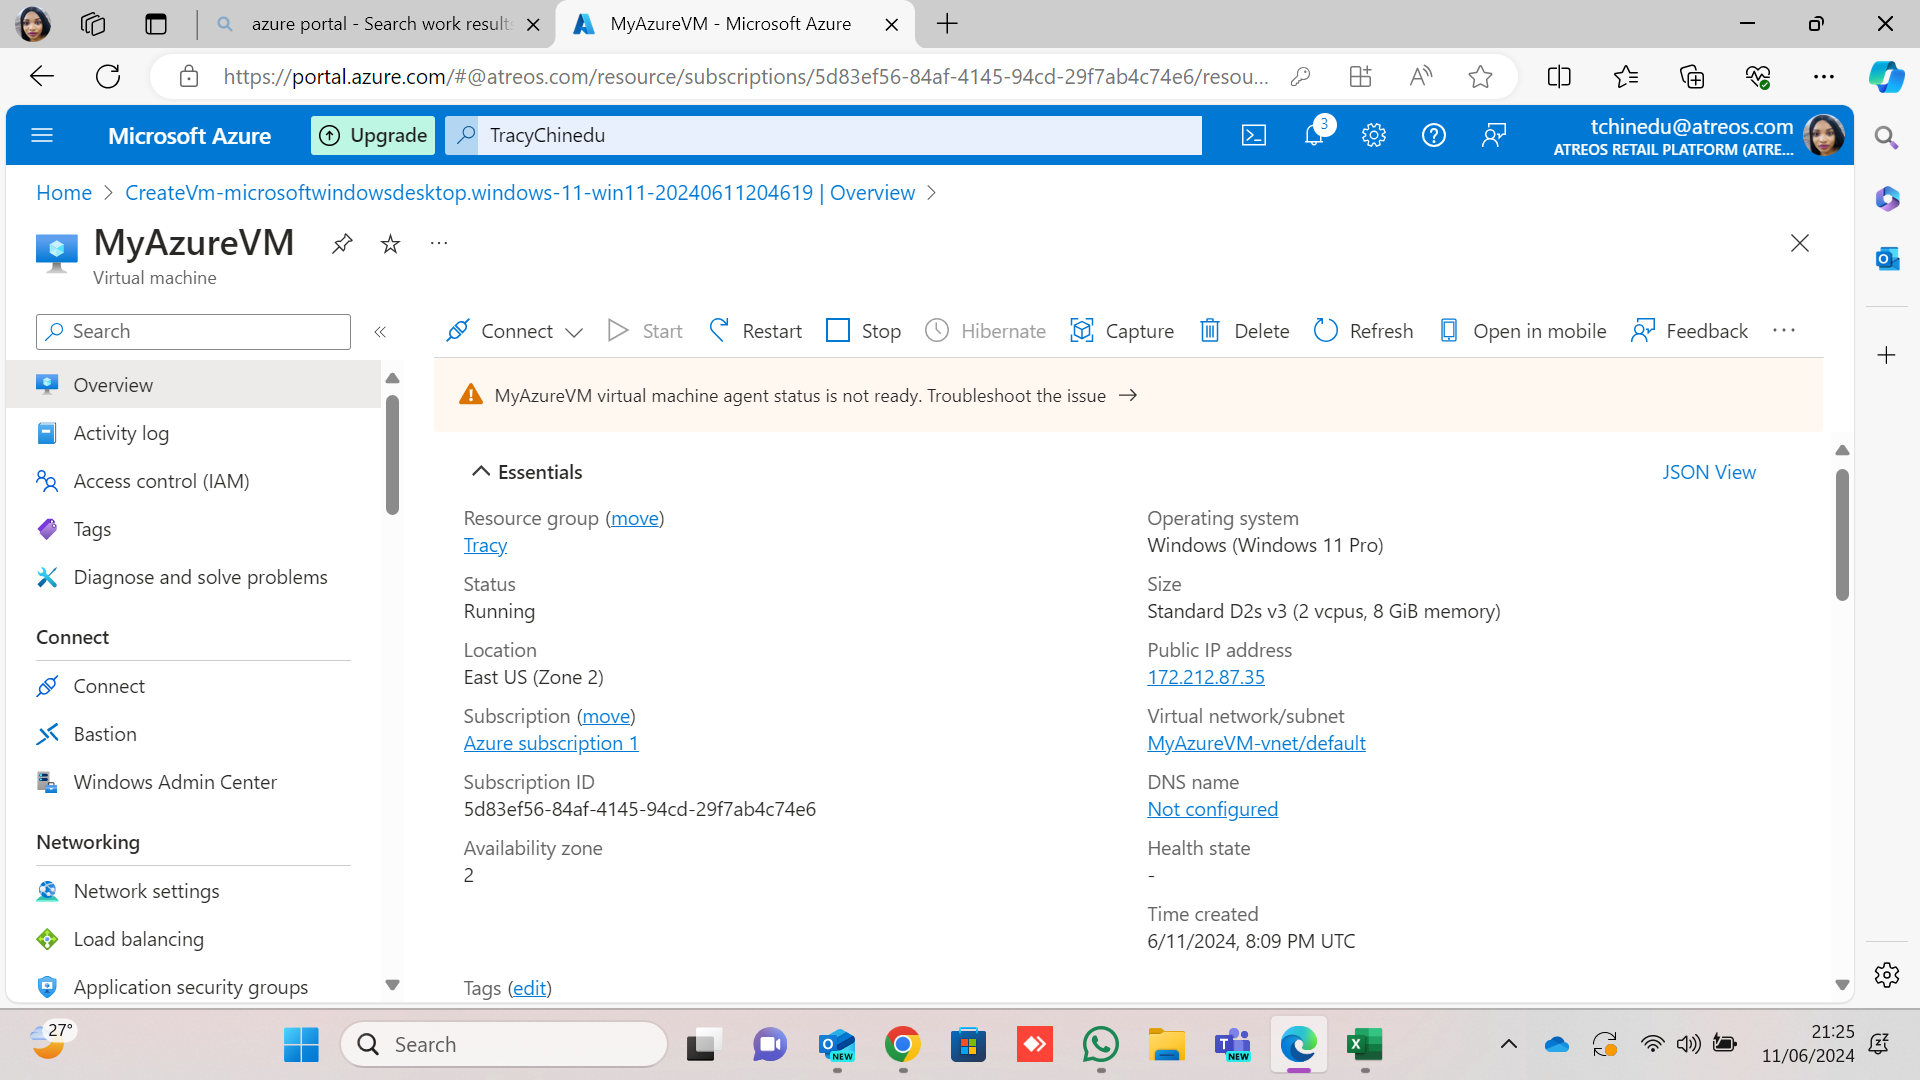The image size is (1920, 1080).
Task: Click the main content vertical scrollbar
Action: point(1842,535)
